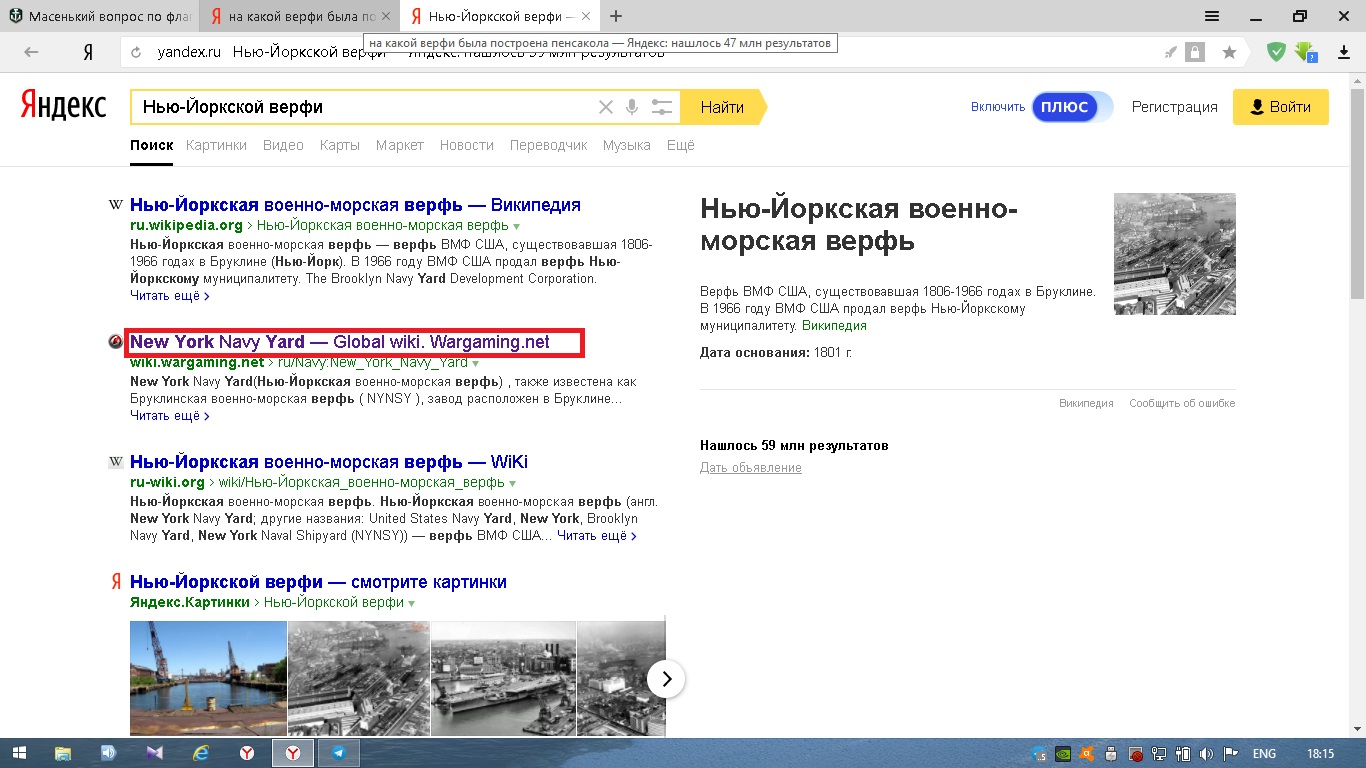This screenshot has width=1366, height=768.
Task: Show next pictures with the carousel arrow
Action: tap(666, 679)
